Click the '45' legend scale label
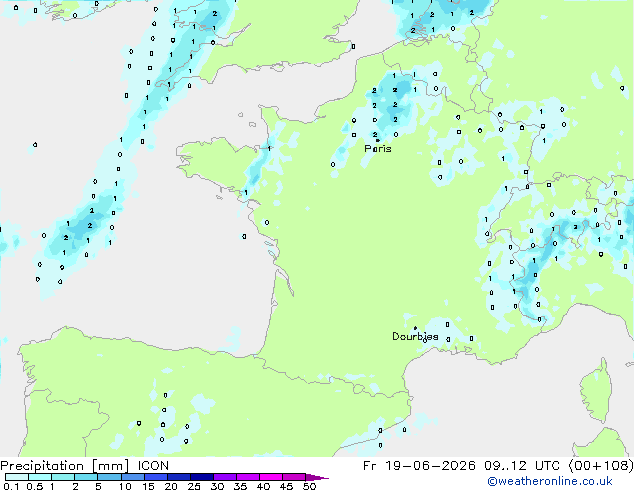The height and width of the screenshot is (490, 634). pyautogui.click(x=286, y=486)
